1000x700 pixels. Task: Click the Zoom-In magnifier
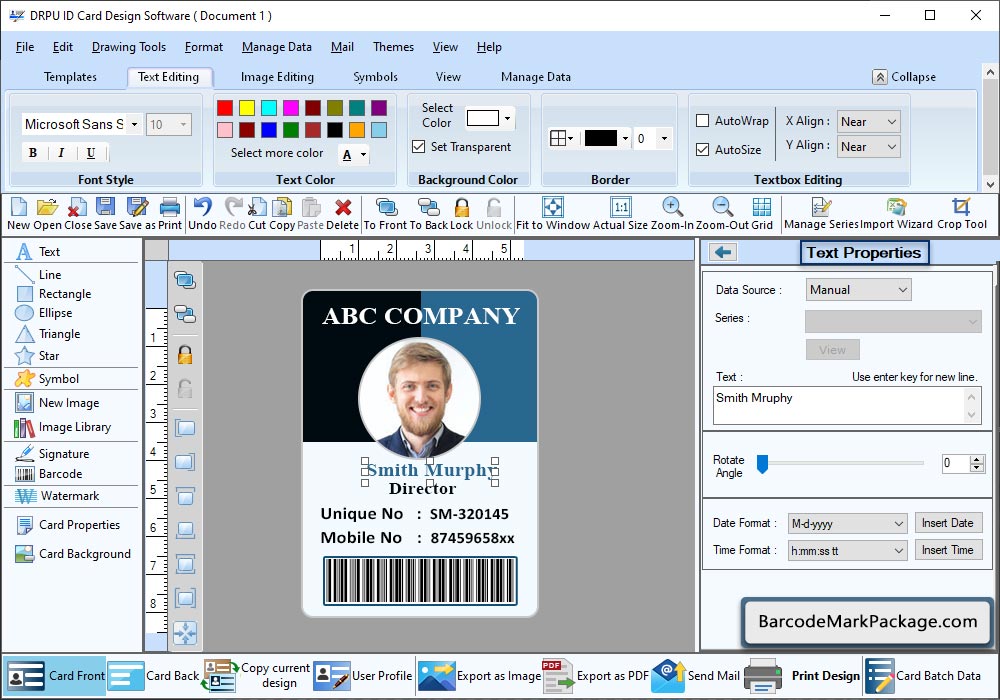click(672, 214)
